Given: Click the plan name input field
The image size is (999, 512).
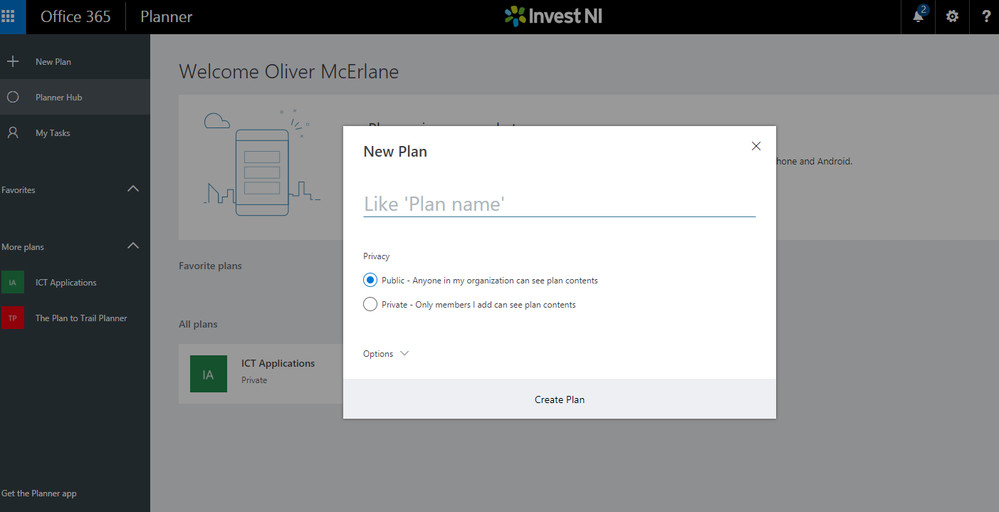Looking at the screenshot, I should tap(559, 204).
